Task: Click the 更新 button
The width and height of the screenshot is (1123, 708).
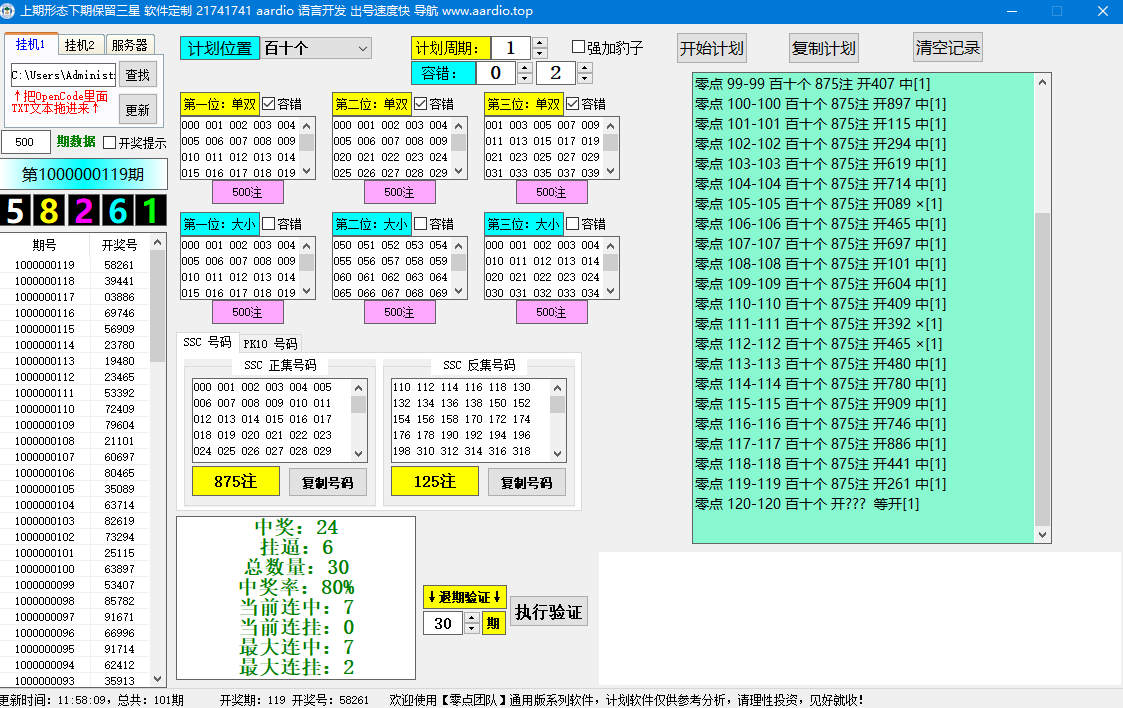Action: 138,110
